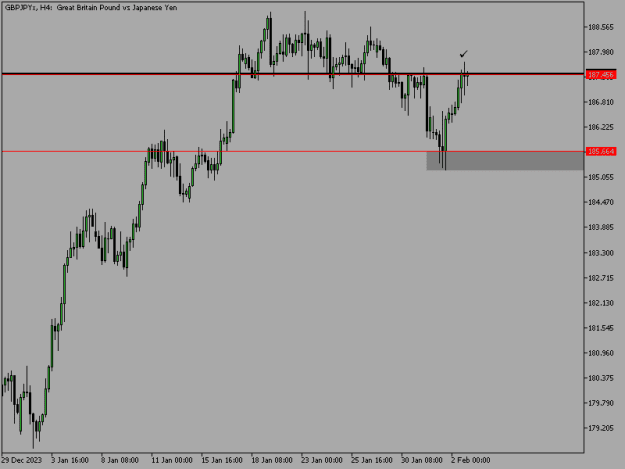Click the 3 Jan 16:00 time label
This screenshot has width=625, height=469.
[70, 460]
